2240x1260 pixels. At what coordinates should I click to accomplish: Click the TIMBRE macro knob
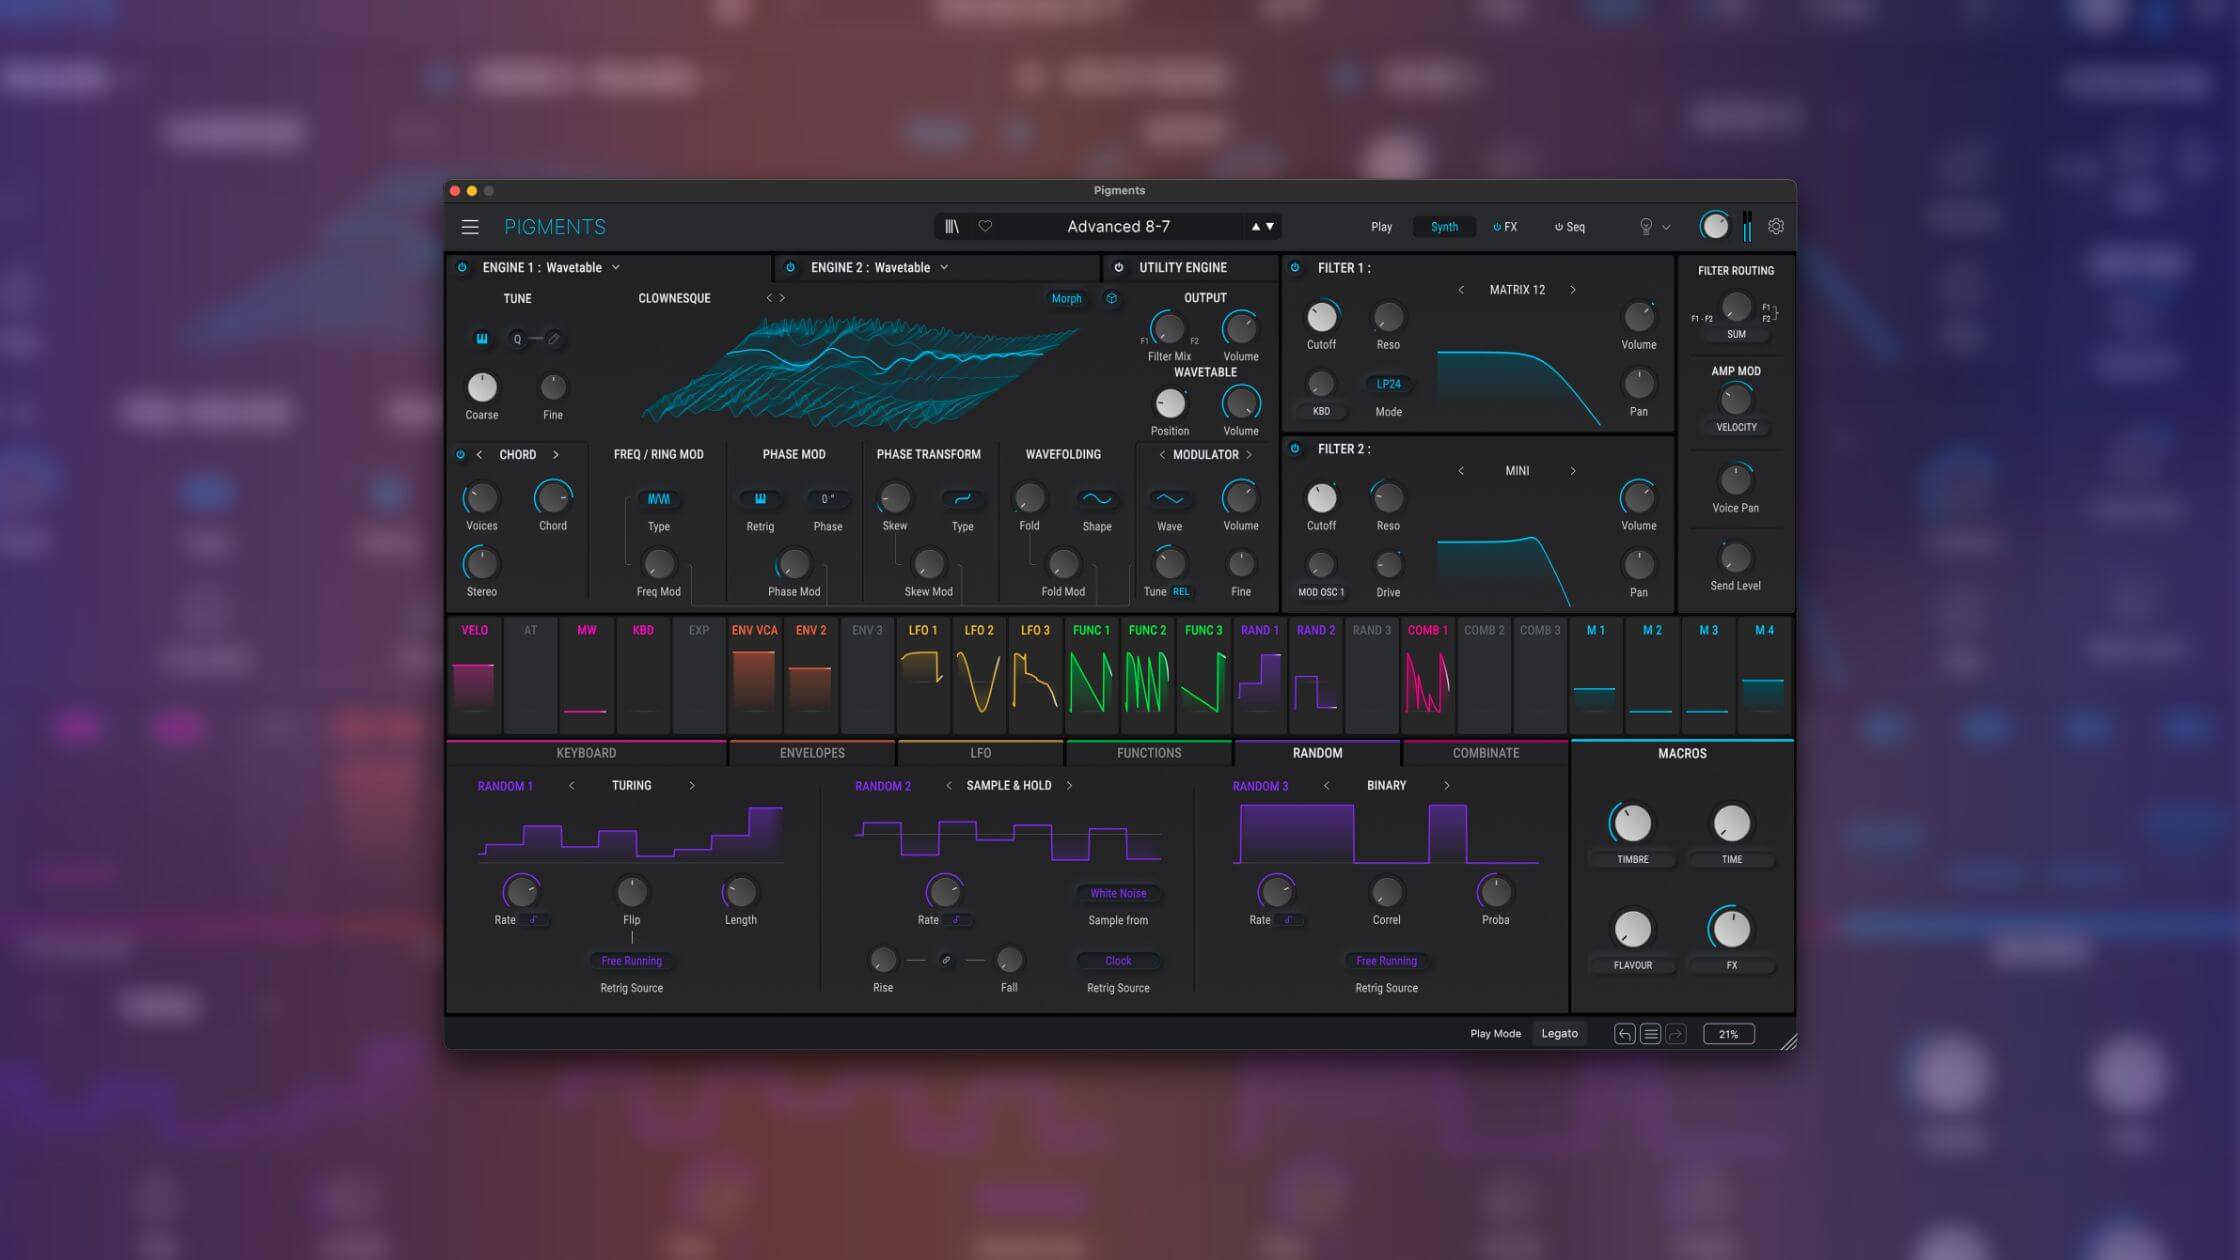(x=1632, y=824)
